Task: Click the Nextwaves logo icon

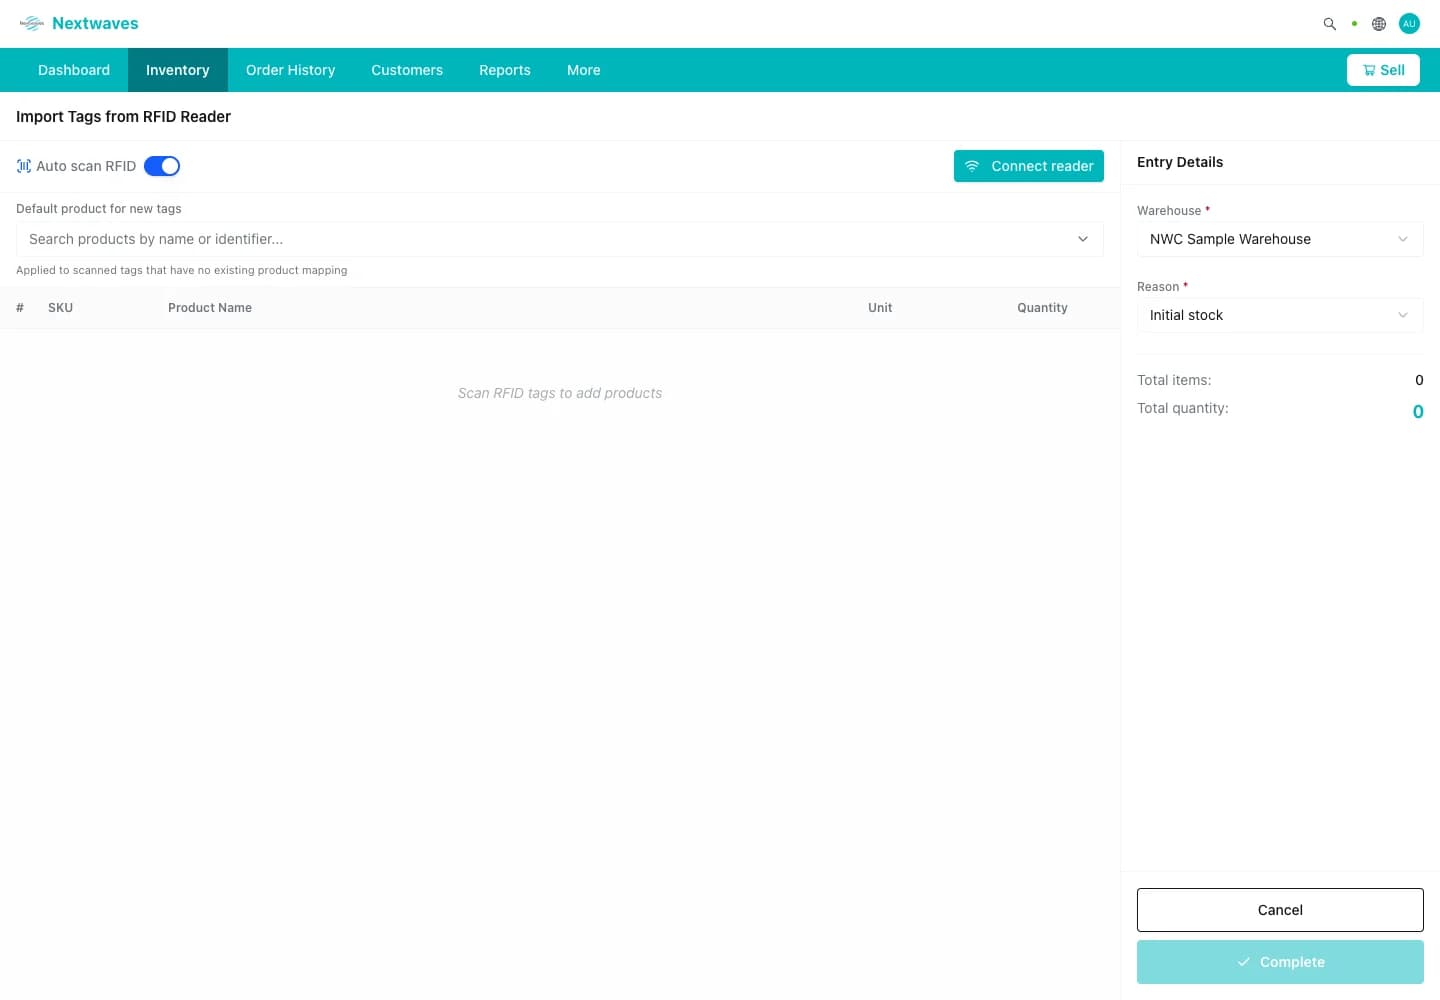Action: point(32,23)
